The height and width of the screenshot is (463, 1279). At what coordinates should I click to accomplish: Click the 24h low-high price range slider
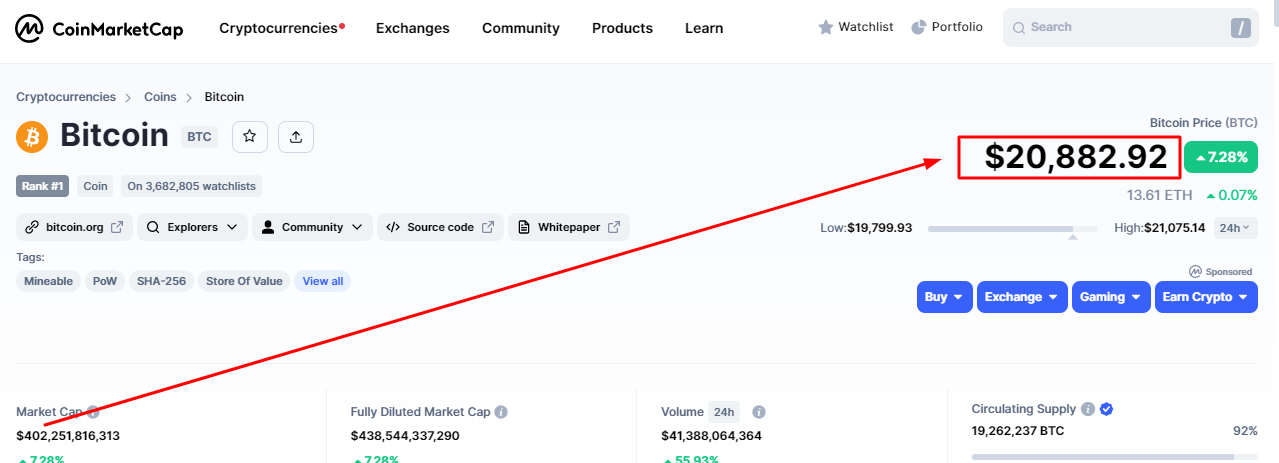(x=1014, y=229)
